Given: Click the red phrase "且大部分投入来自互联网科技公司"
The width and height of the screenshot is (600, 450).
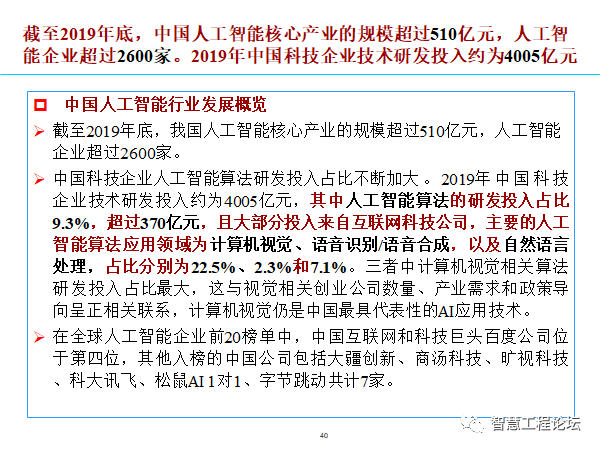Looking at the screenshot, I should (x=342, y=223).
